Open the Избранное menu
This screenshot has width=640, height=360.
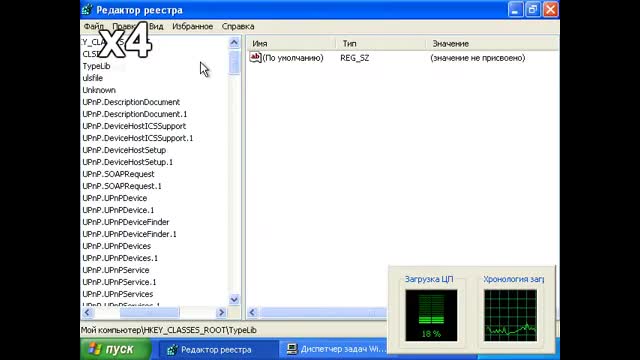click(193, 27)
